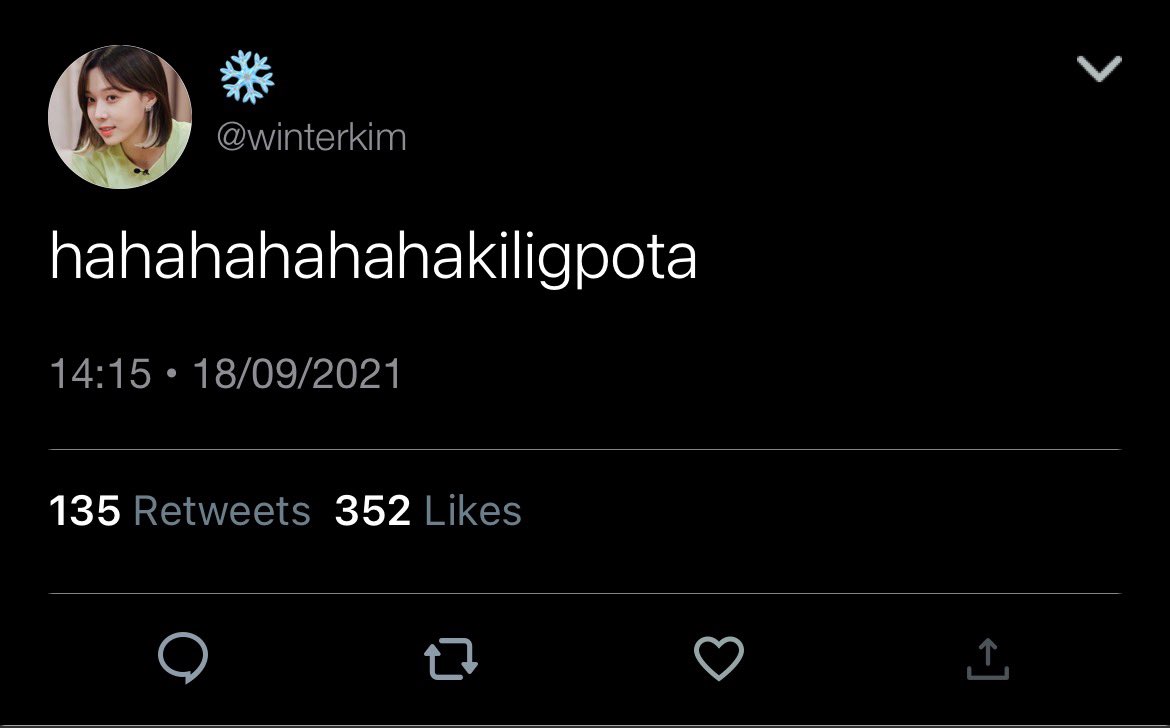Reply using the speech bubble icon
The image size is (1170, 728).
pos(183,658)
